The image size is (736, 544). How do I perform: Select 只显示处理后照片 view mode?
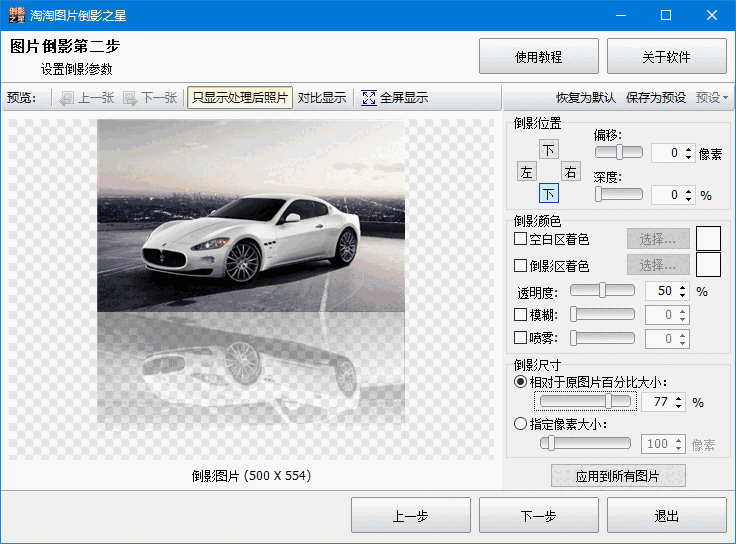tap(240, 98)
